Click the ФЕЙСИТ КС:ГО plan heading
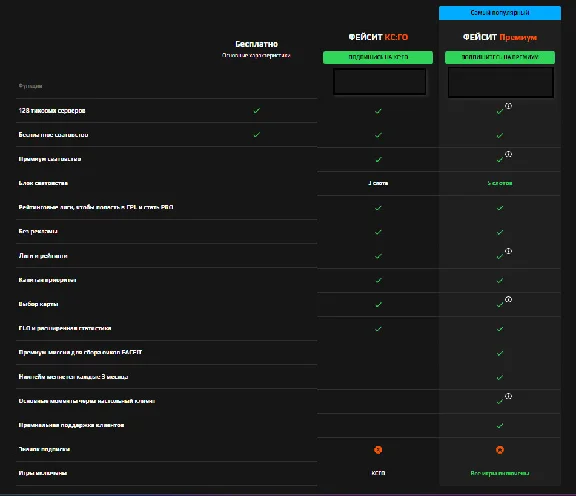The image size is (576, 496). [x=378, y=37]
